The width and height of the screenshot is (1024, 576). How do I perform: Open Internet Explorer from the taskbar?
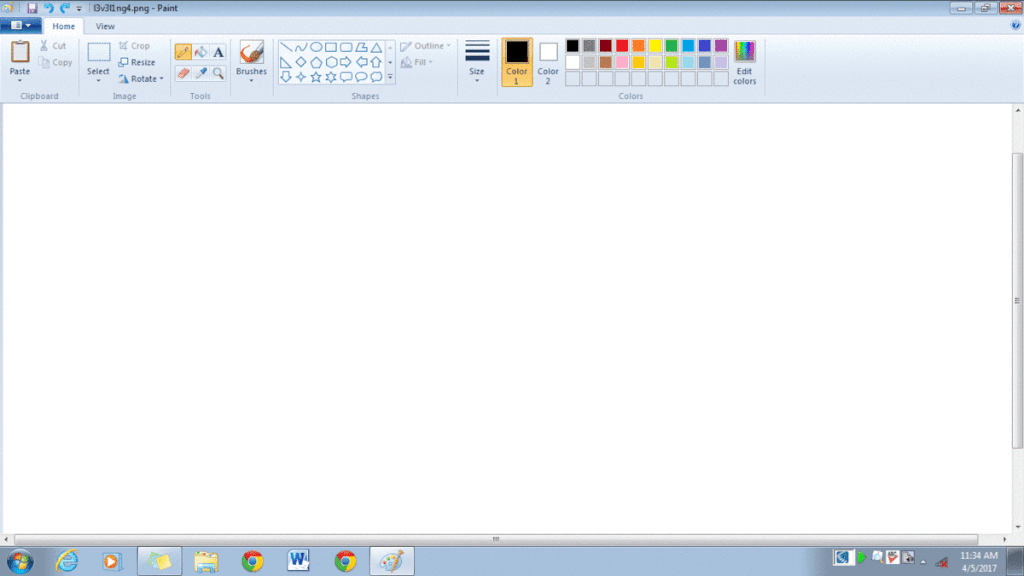(67, 561)
